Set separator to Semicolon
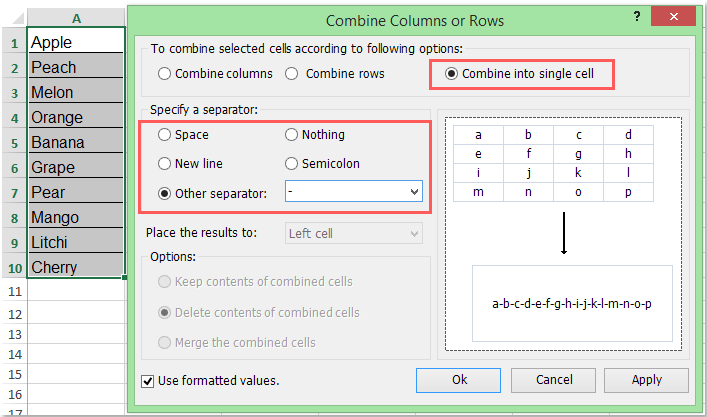The width and height of the screenshot is (707, 417). pos(292,163)
